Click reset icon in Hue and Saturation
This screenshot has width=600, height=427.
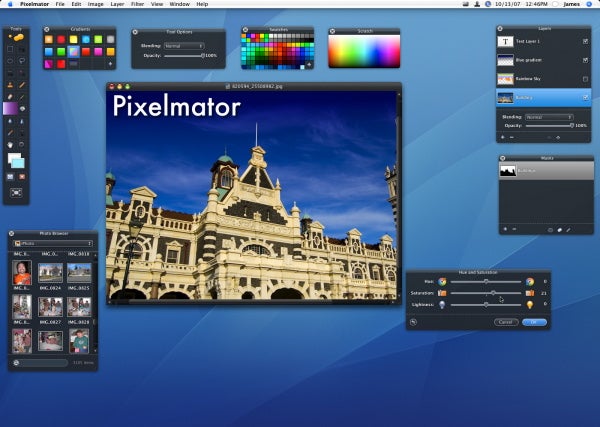pyautogui.click(x=413, y=322)
